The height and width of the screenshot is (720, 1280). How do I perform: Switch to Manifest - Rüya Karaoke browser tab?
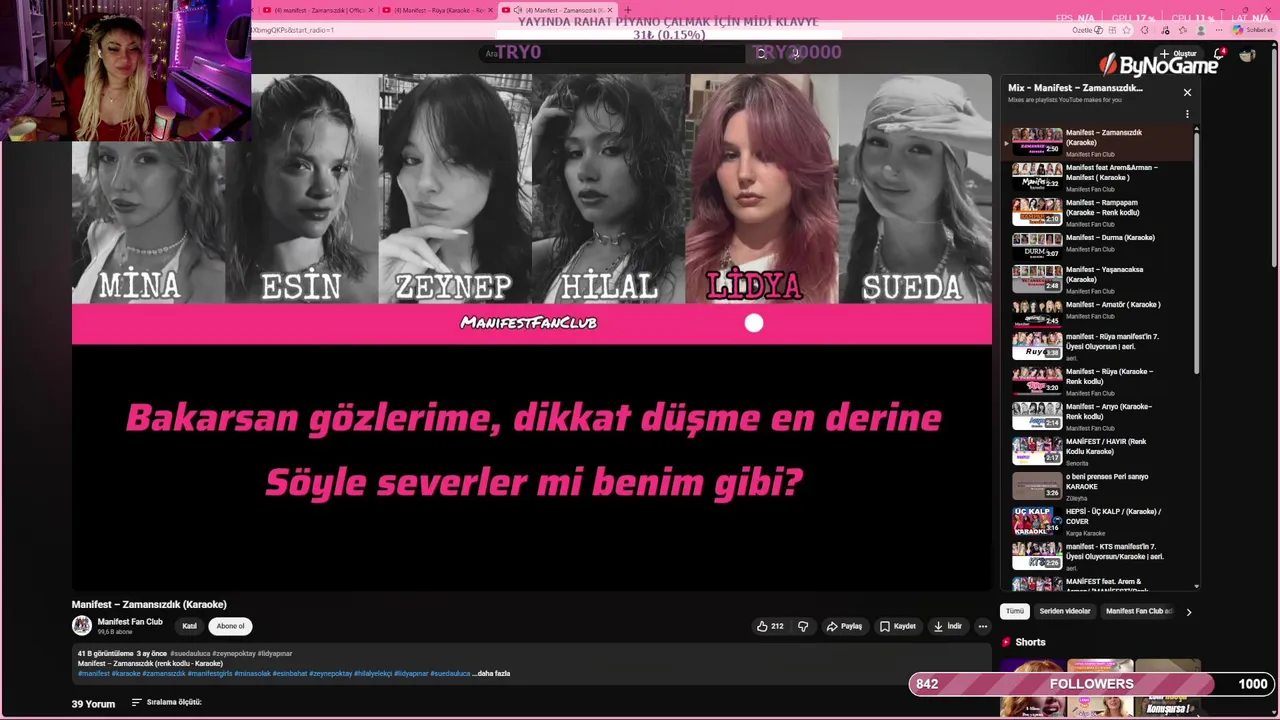(x=438, y=10)
